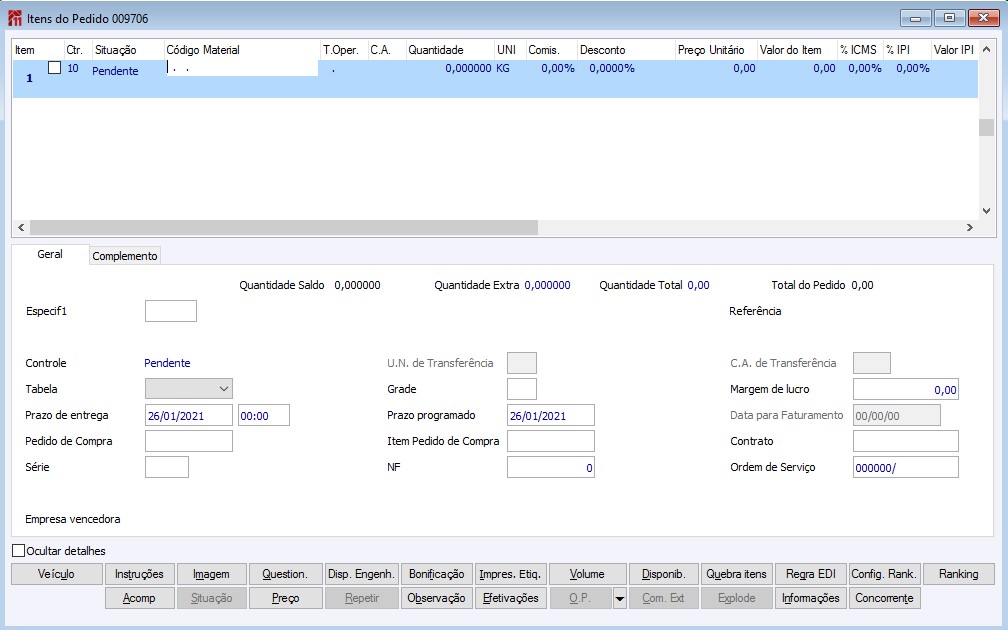Open the arrow dropdown next to O.P.
1008x630 pixels.
coord(619,598)
